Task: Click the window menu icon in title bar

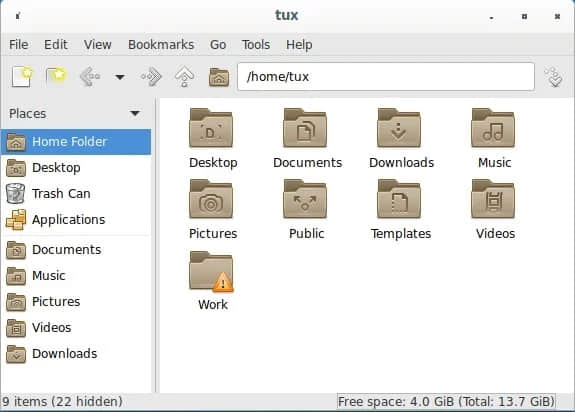Action: click(x=18, y=16)
